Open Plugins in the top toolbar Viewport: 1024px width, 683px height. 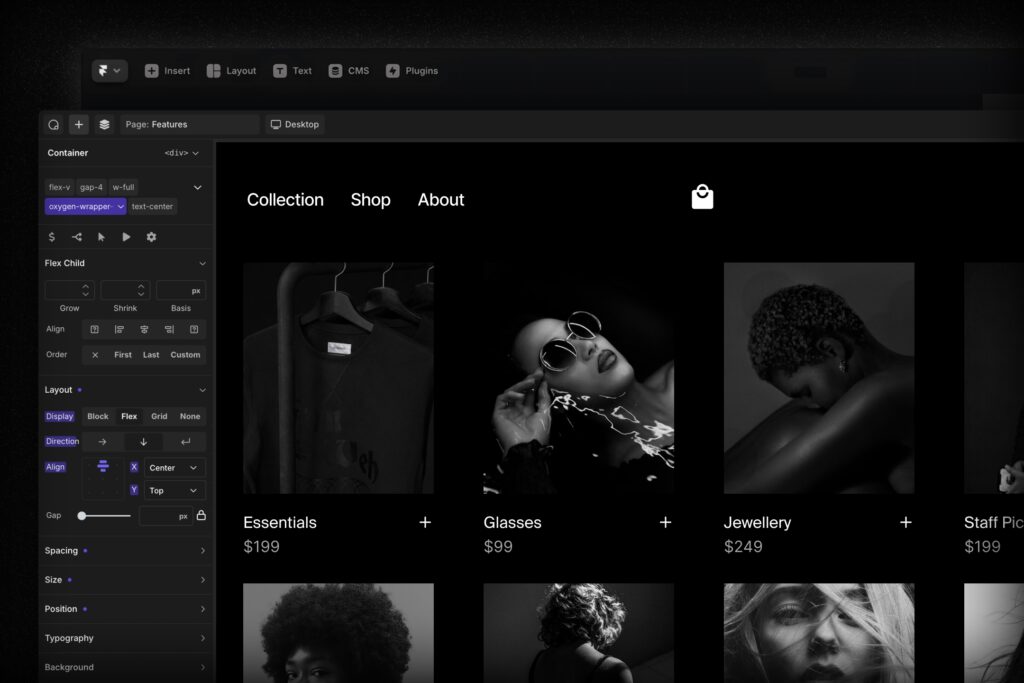pos(411,71)
